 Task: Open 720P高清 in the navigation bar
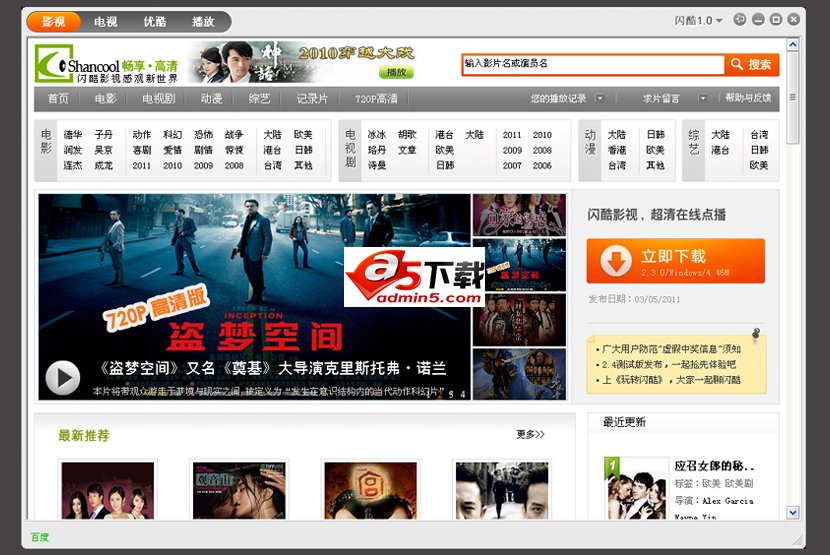tap(376, 99)
